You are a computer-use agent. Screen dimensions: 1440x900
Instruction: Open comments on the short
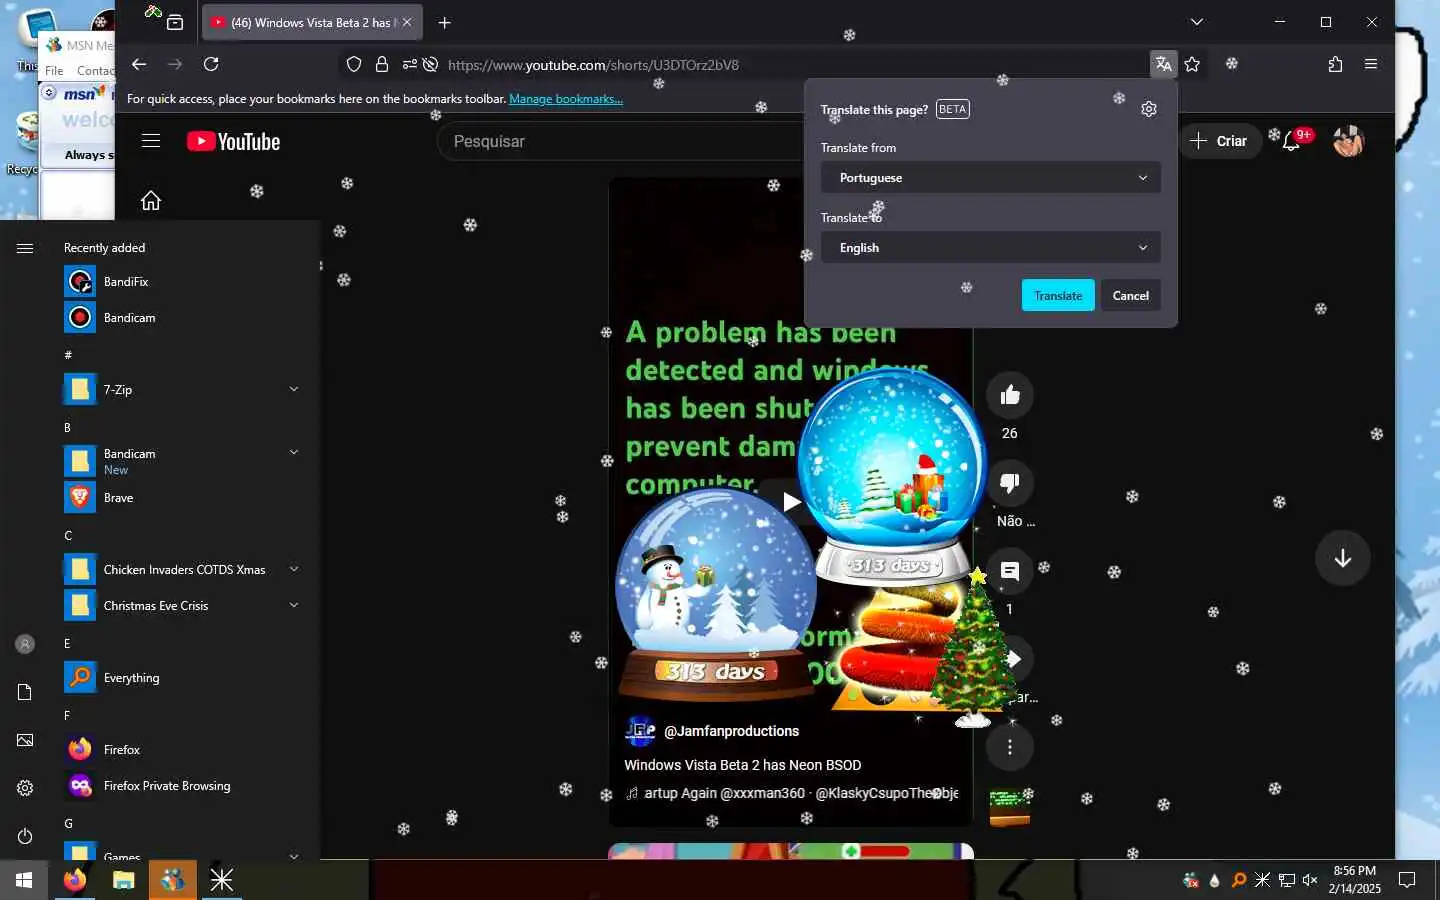click(x=1010, y=571)
